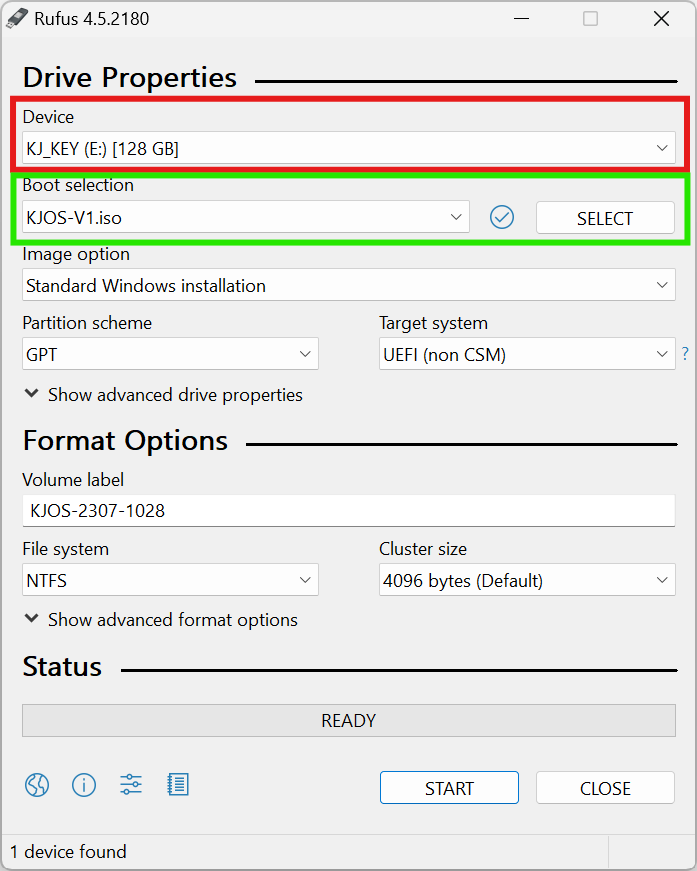Open the settings sliders icon

(x=131, y=785)
